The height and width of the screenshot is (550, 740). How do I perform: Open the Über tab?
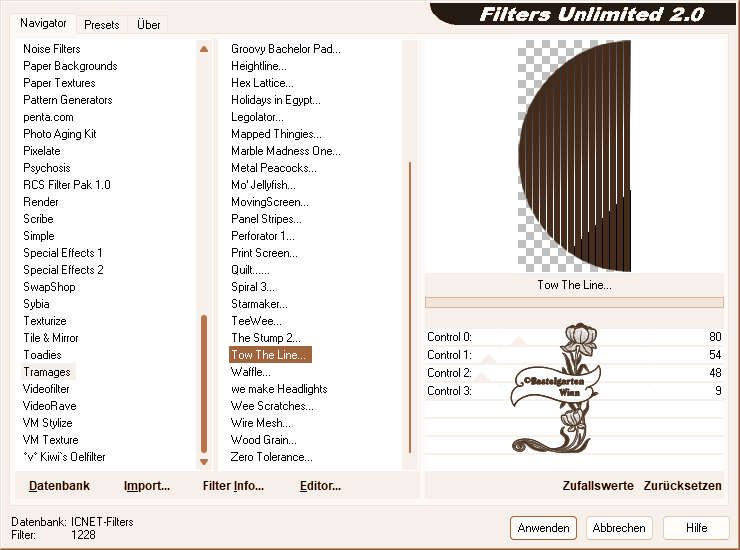tap(148, 25)
